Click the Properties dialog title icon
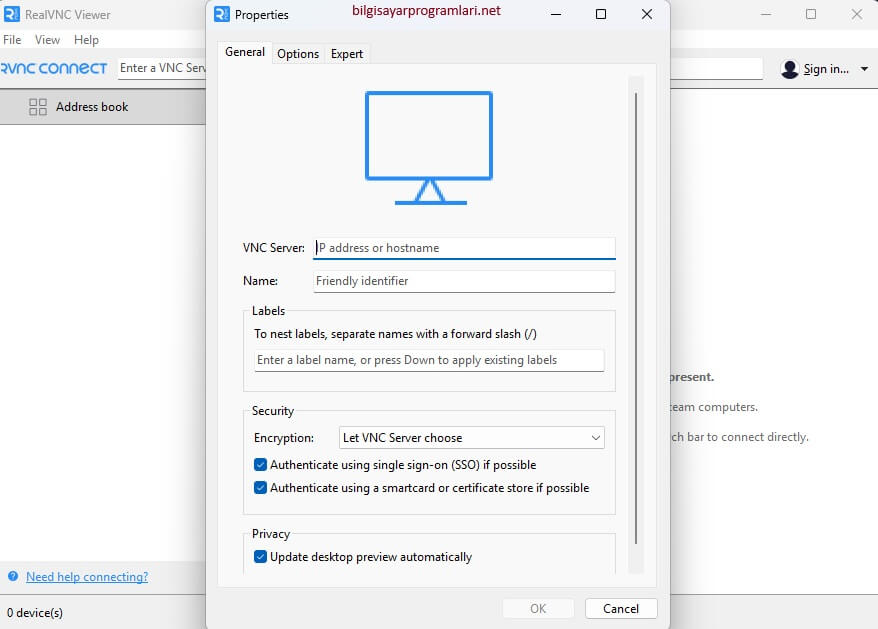The width and height of the screenshot is (878, 629). [x=222, y=14]
